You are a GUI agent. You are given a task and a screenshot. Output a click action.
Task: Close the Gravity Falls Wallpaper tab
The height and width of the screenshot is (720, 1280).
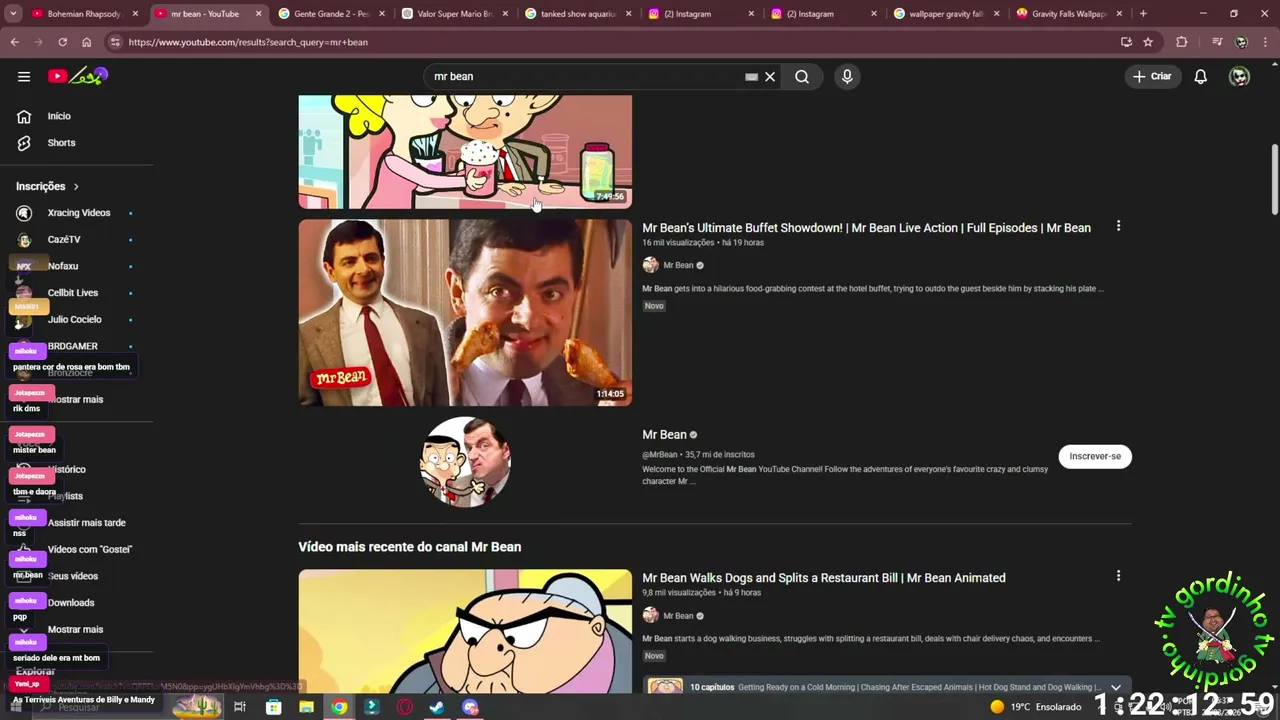pos(1118,14)
